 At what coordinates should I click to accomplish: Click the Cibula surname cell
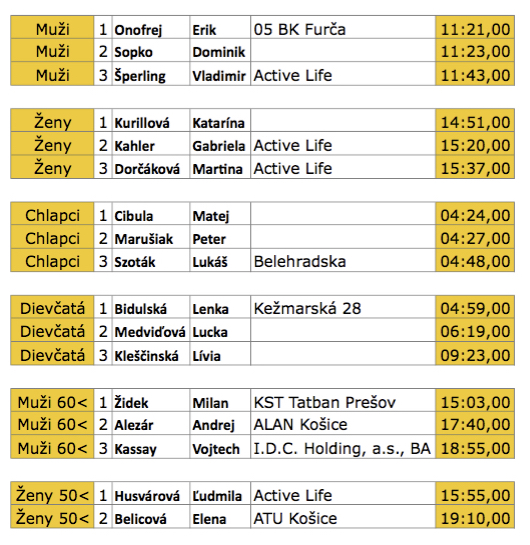coord(151,214)
